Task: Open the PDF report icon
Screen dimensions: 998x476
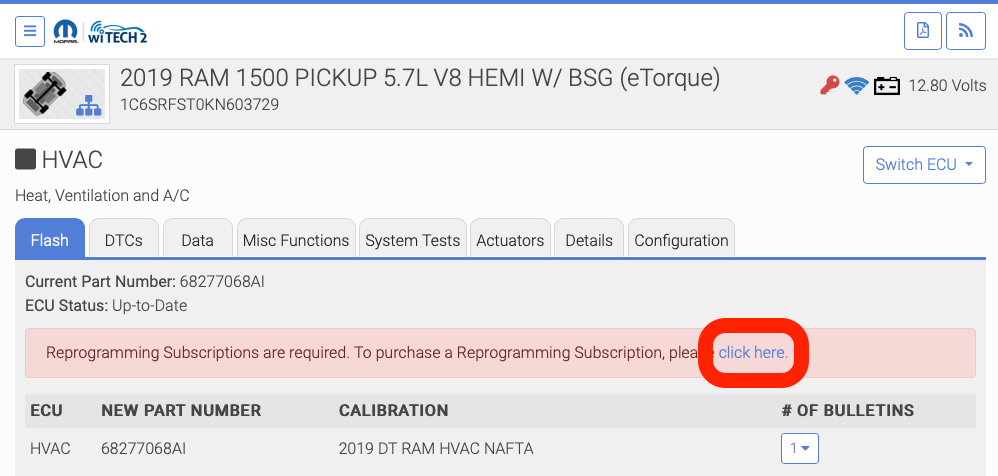Action: click(x=922, y=31)
